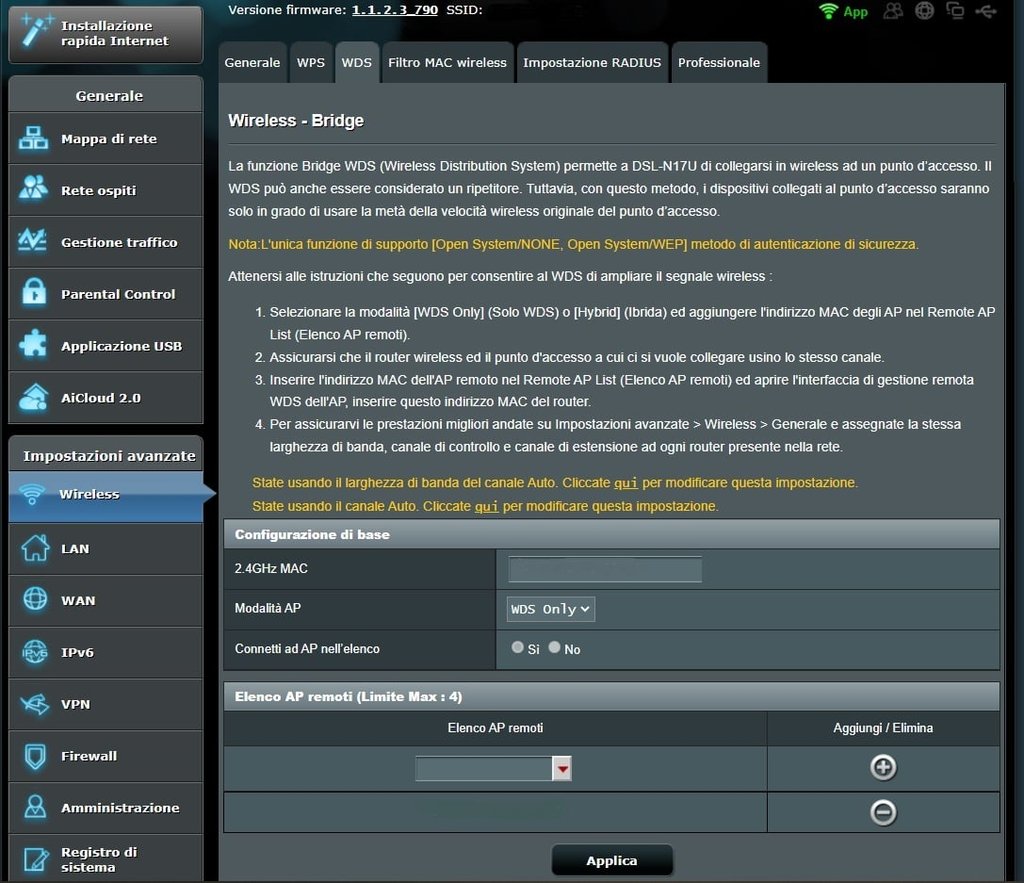Open the Modalità AP WDS Only dropdown

[x=551, y=609]
